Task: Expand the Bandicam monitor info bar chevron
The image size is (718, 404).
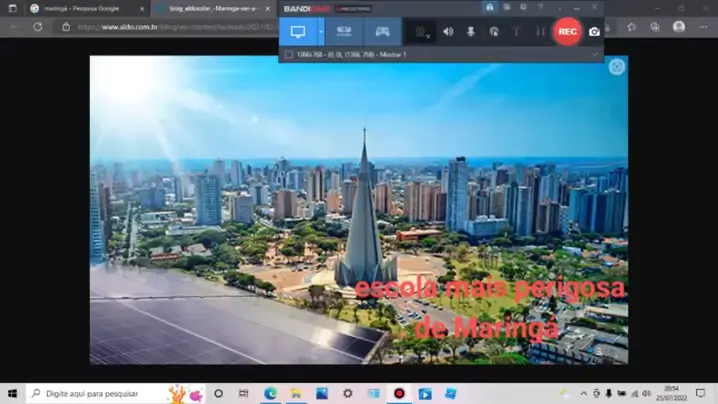Action: [595, 55]
